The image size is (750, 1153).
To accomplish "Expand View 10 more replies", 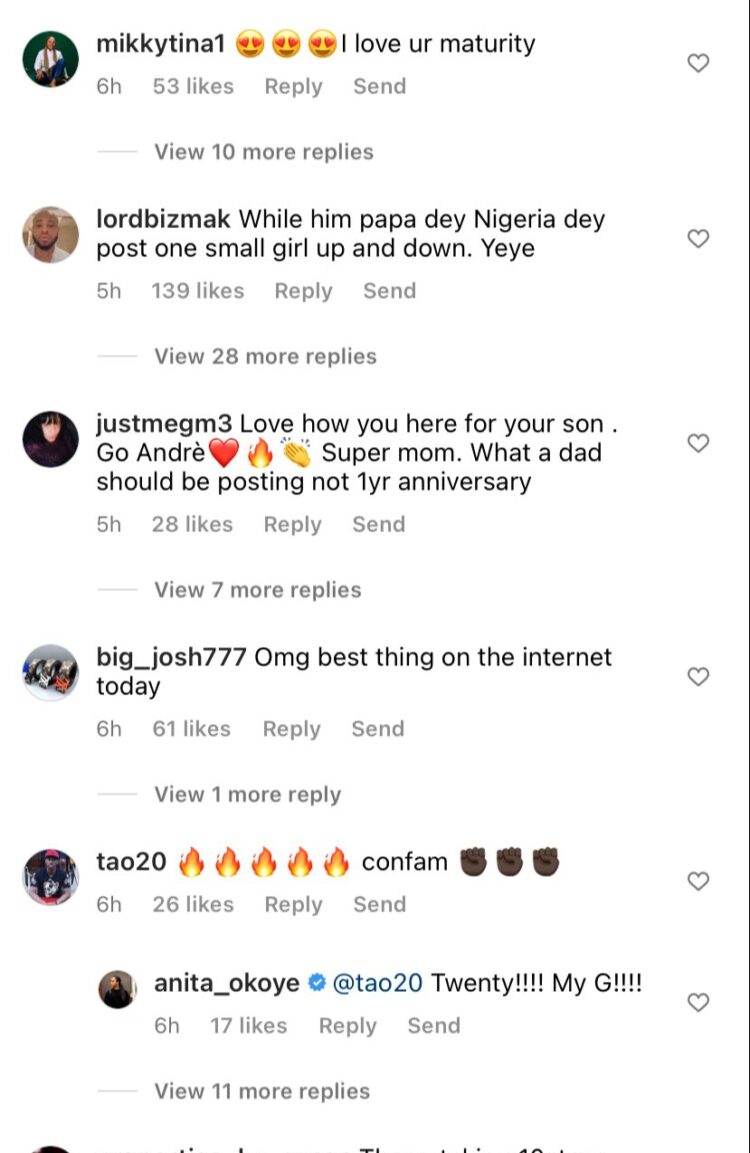I will [x=263, y=152].
